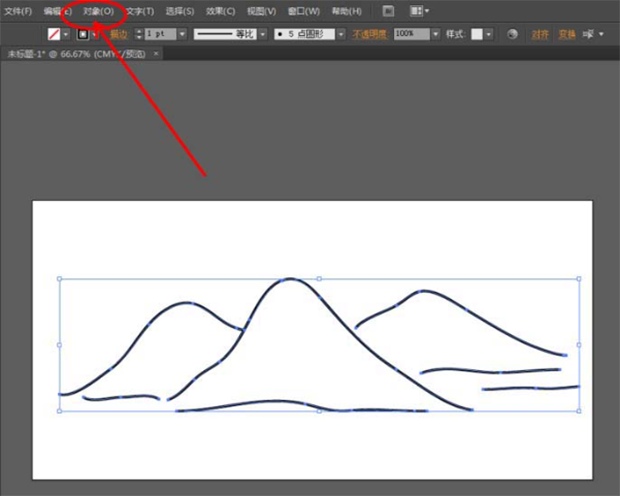620x496 pixels.
Task: Open the 变换 transform panel link
Action: click(567, 34)
